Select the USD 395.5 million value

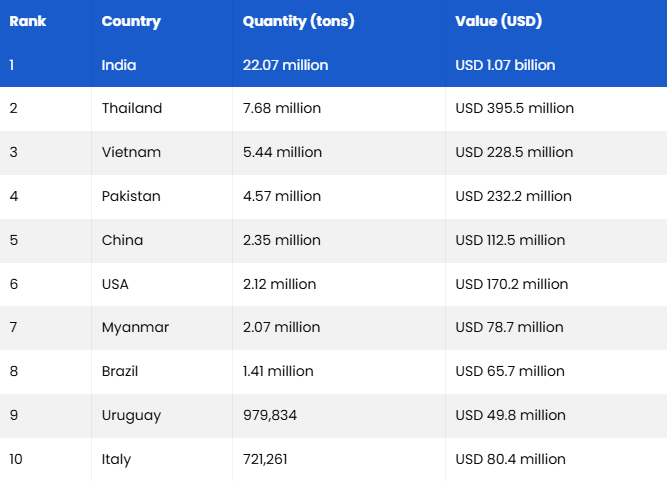514,108
